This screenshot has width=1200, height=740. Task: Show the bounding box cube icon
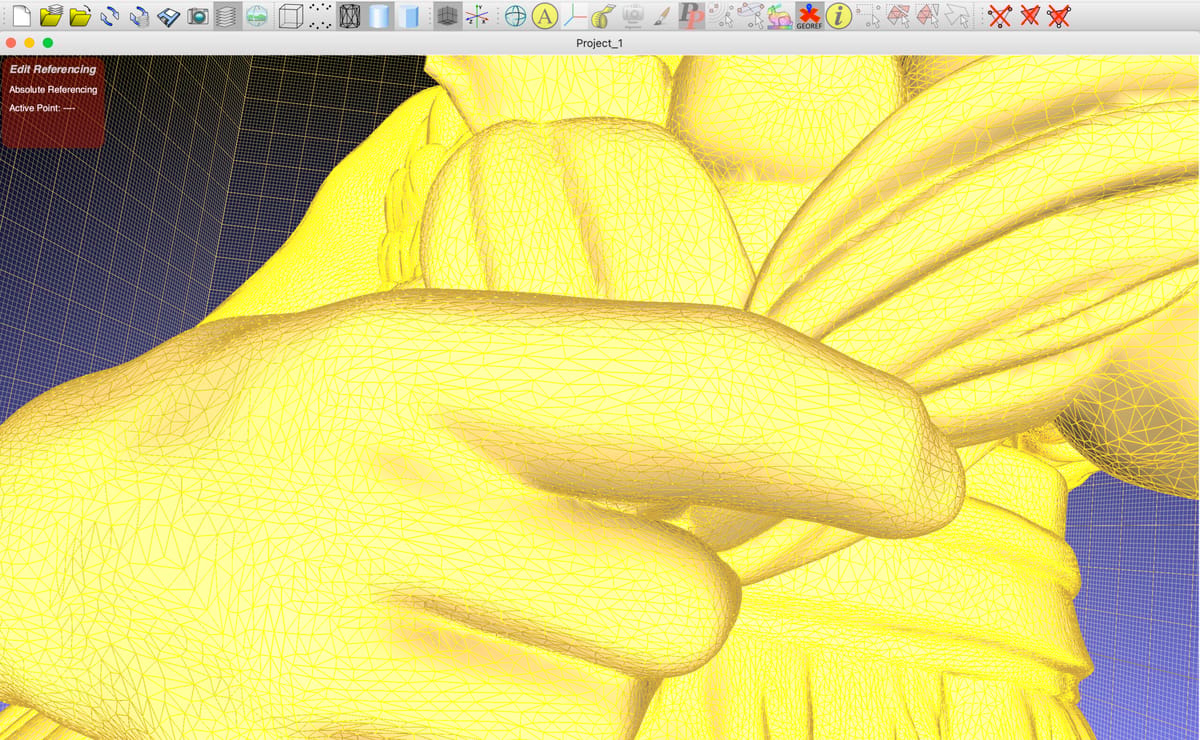pyautogui.click(x=290, y=15)
